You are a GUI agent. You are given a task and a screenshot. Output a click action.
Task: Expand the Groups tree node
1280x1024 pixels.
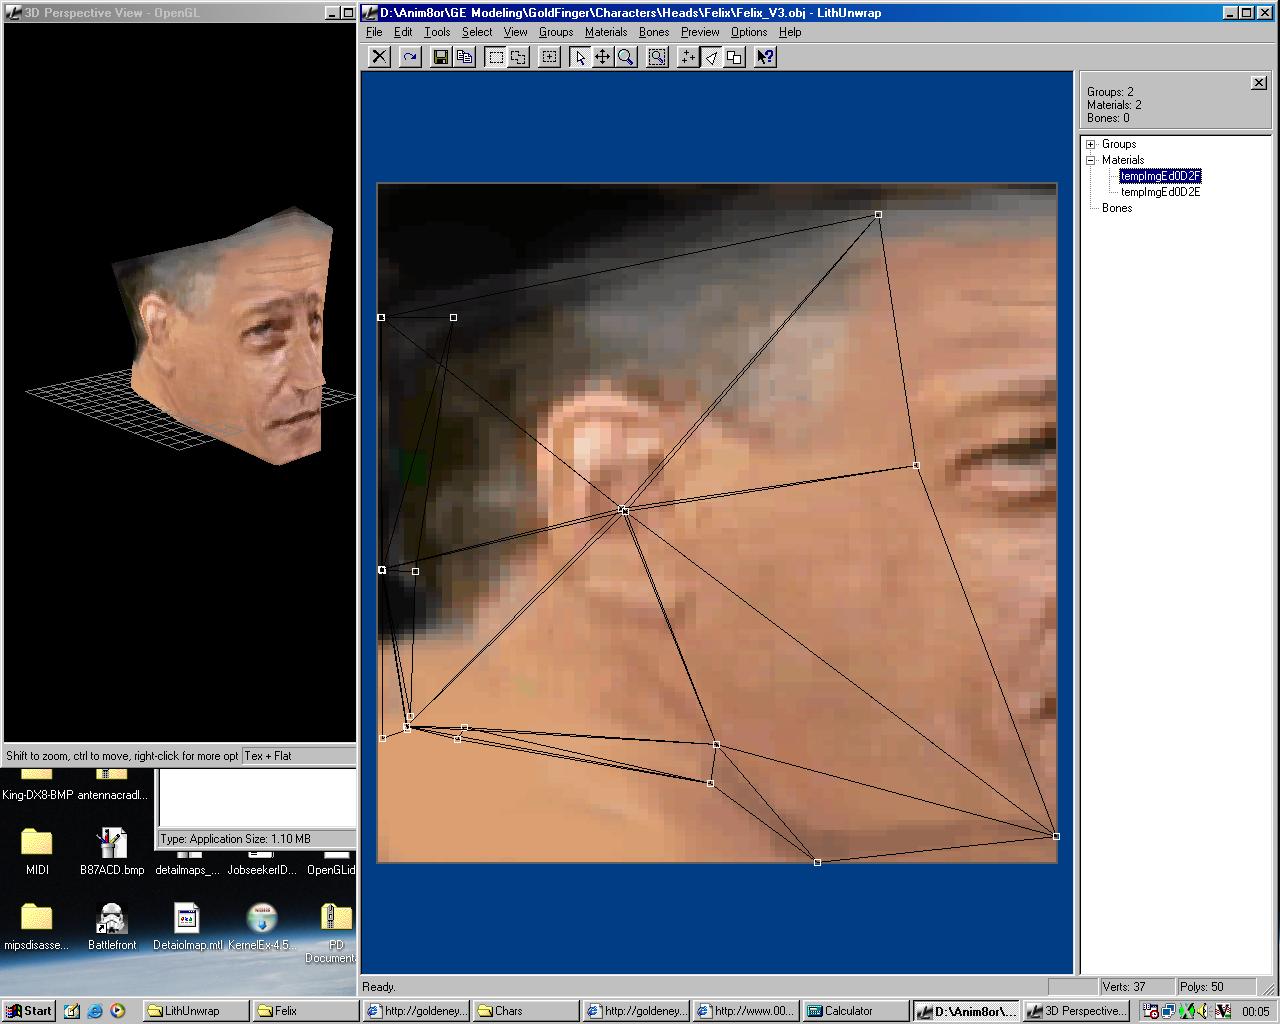point(1091,144)
